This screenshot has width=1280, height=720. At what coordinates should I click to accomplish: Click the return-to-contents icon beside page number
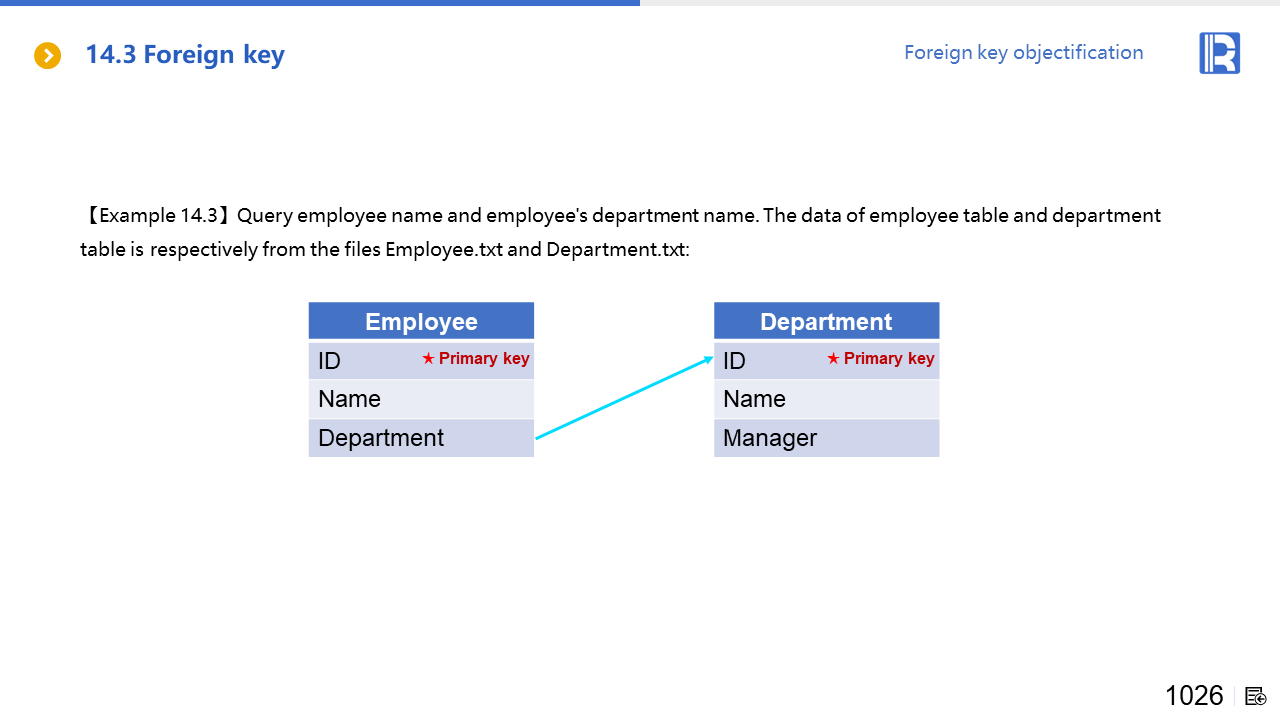(x=1256, y=696)
